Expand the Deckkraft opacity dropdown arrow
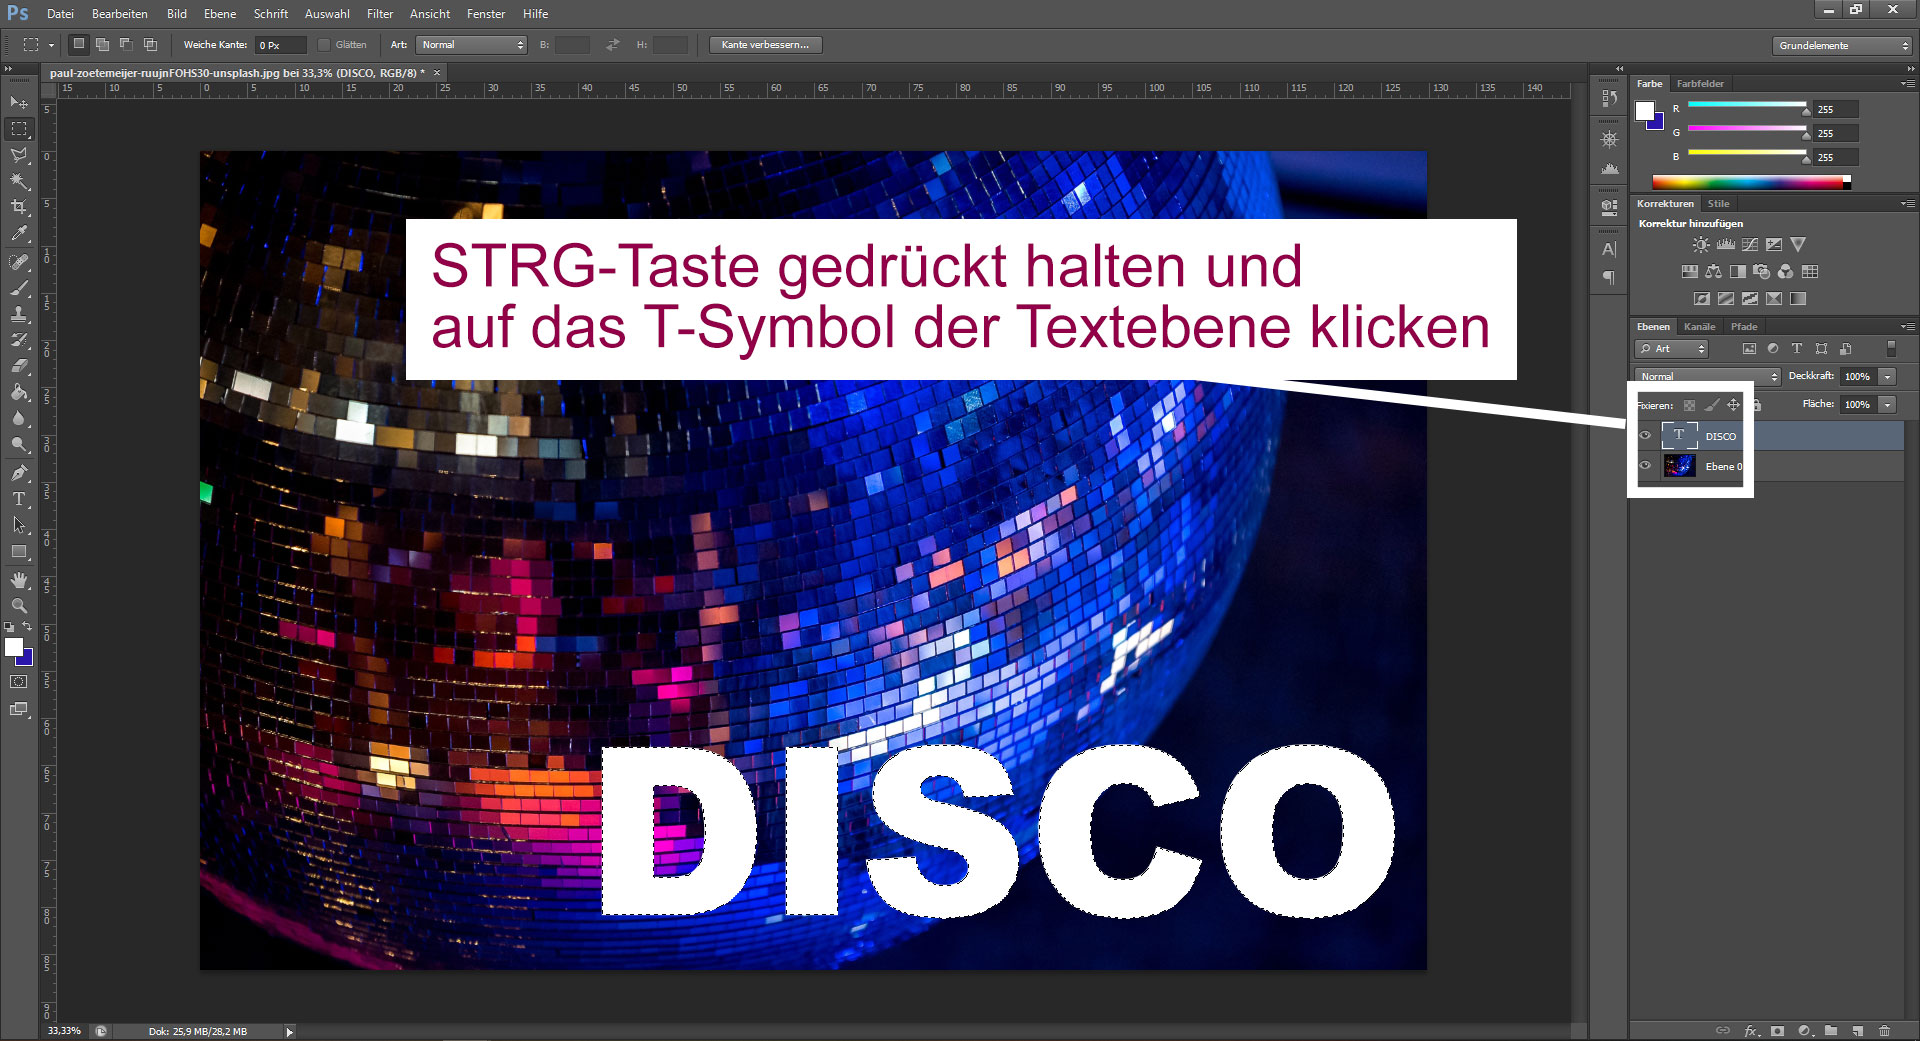Viewport: 1920px width, 1041px height. (x=1887, y=377)
